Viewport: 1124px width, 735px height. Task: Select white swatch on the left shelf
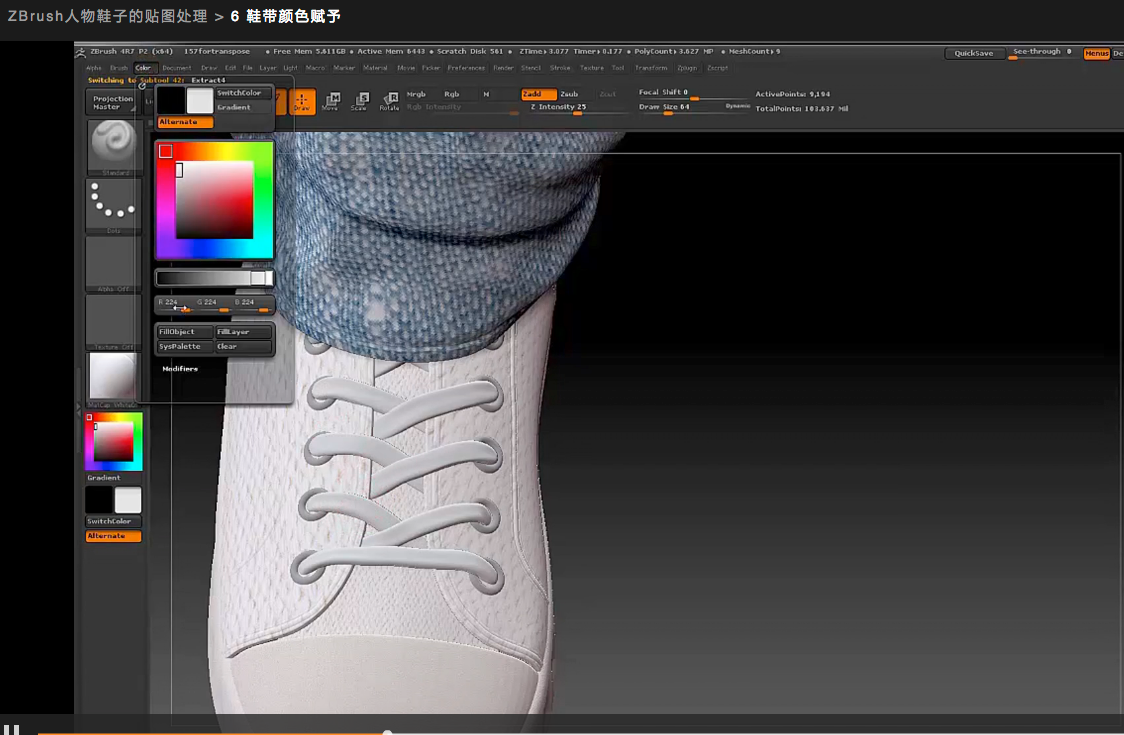click(x=128, y=500)
